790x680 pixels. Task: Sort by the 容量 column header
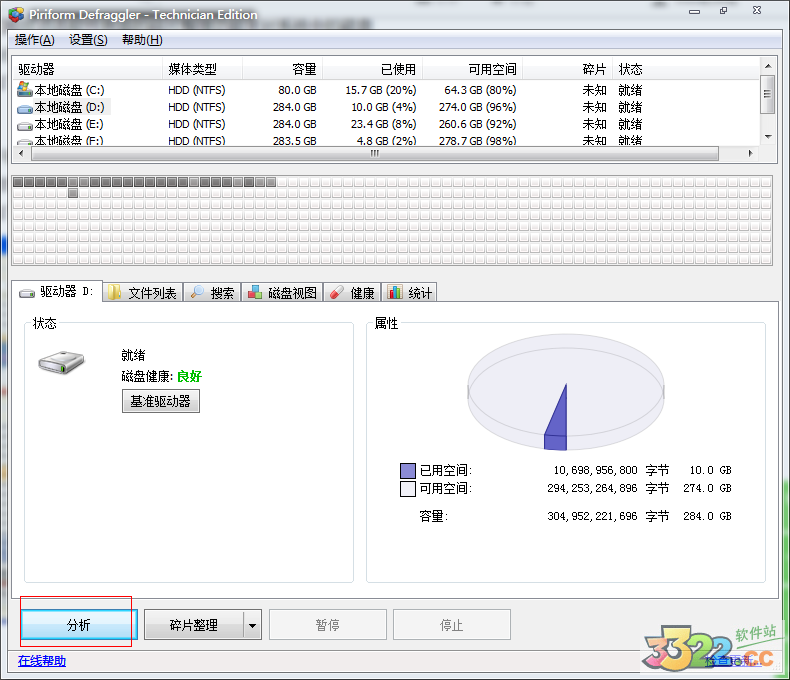(x=283, y=69)
